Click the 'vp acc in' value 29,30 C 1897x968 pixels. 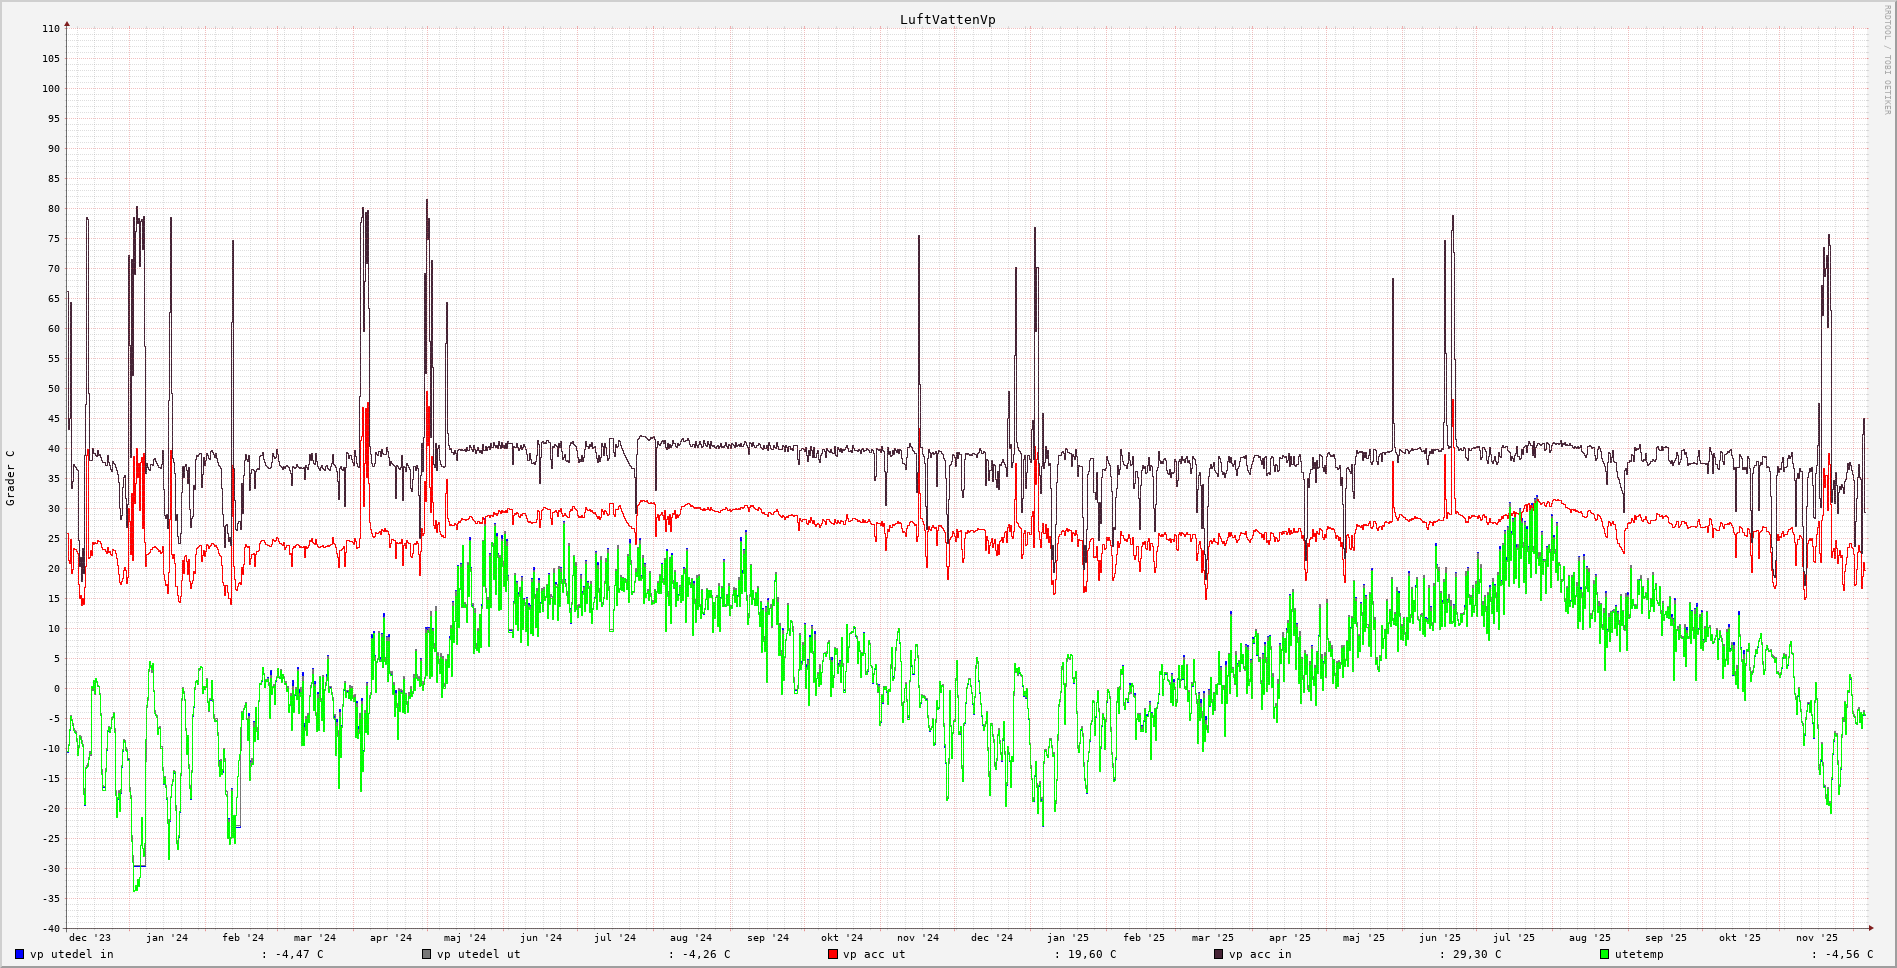point(1476,954)
